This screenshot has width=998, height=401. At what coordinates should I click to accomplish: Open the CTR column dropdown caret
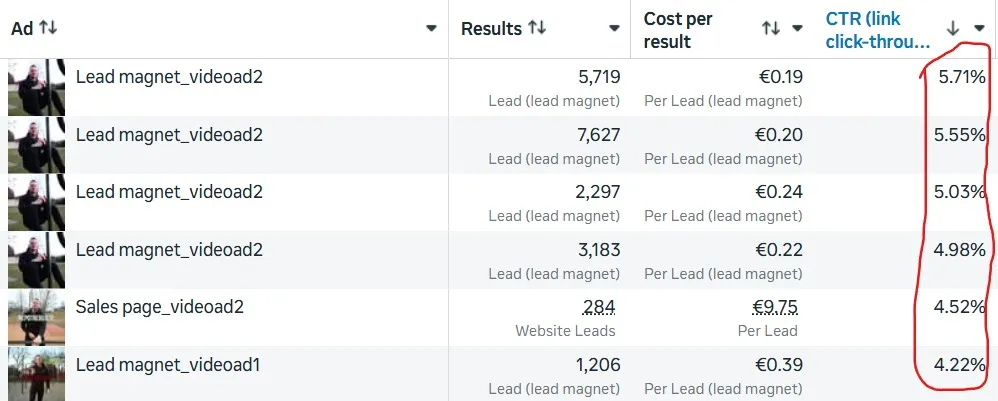980,28
